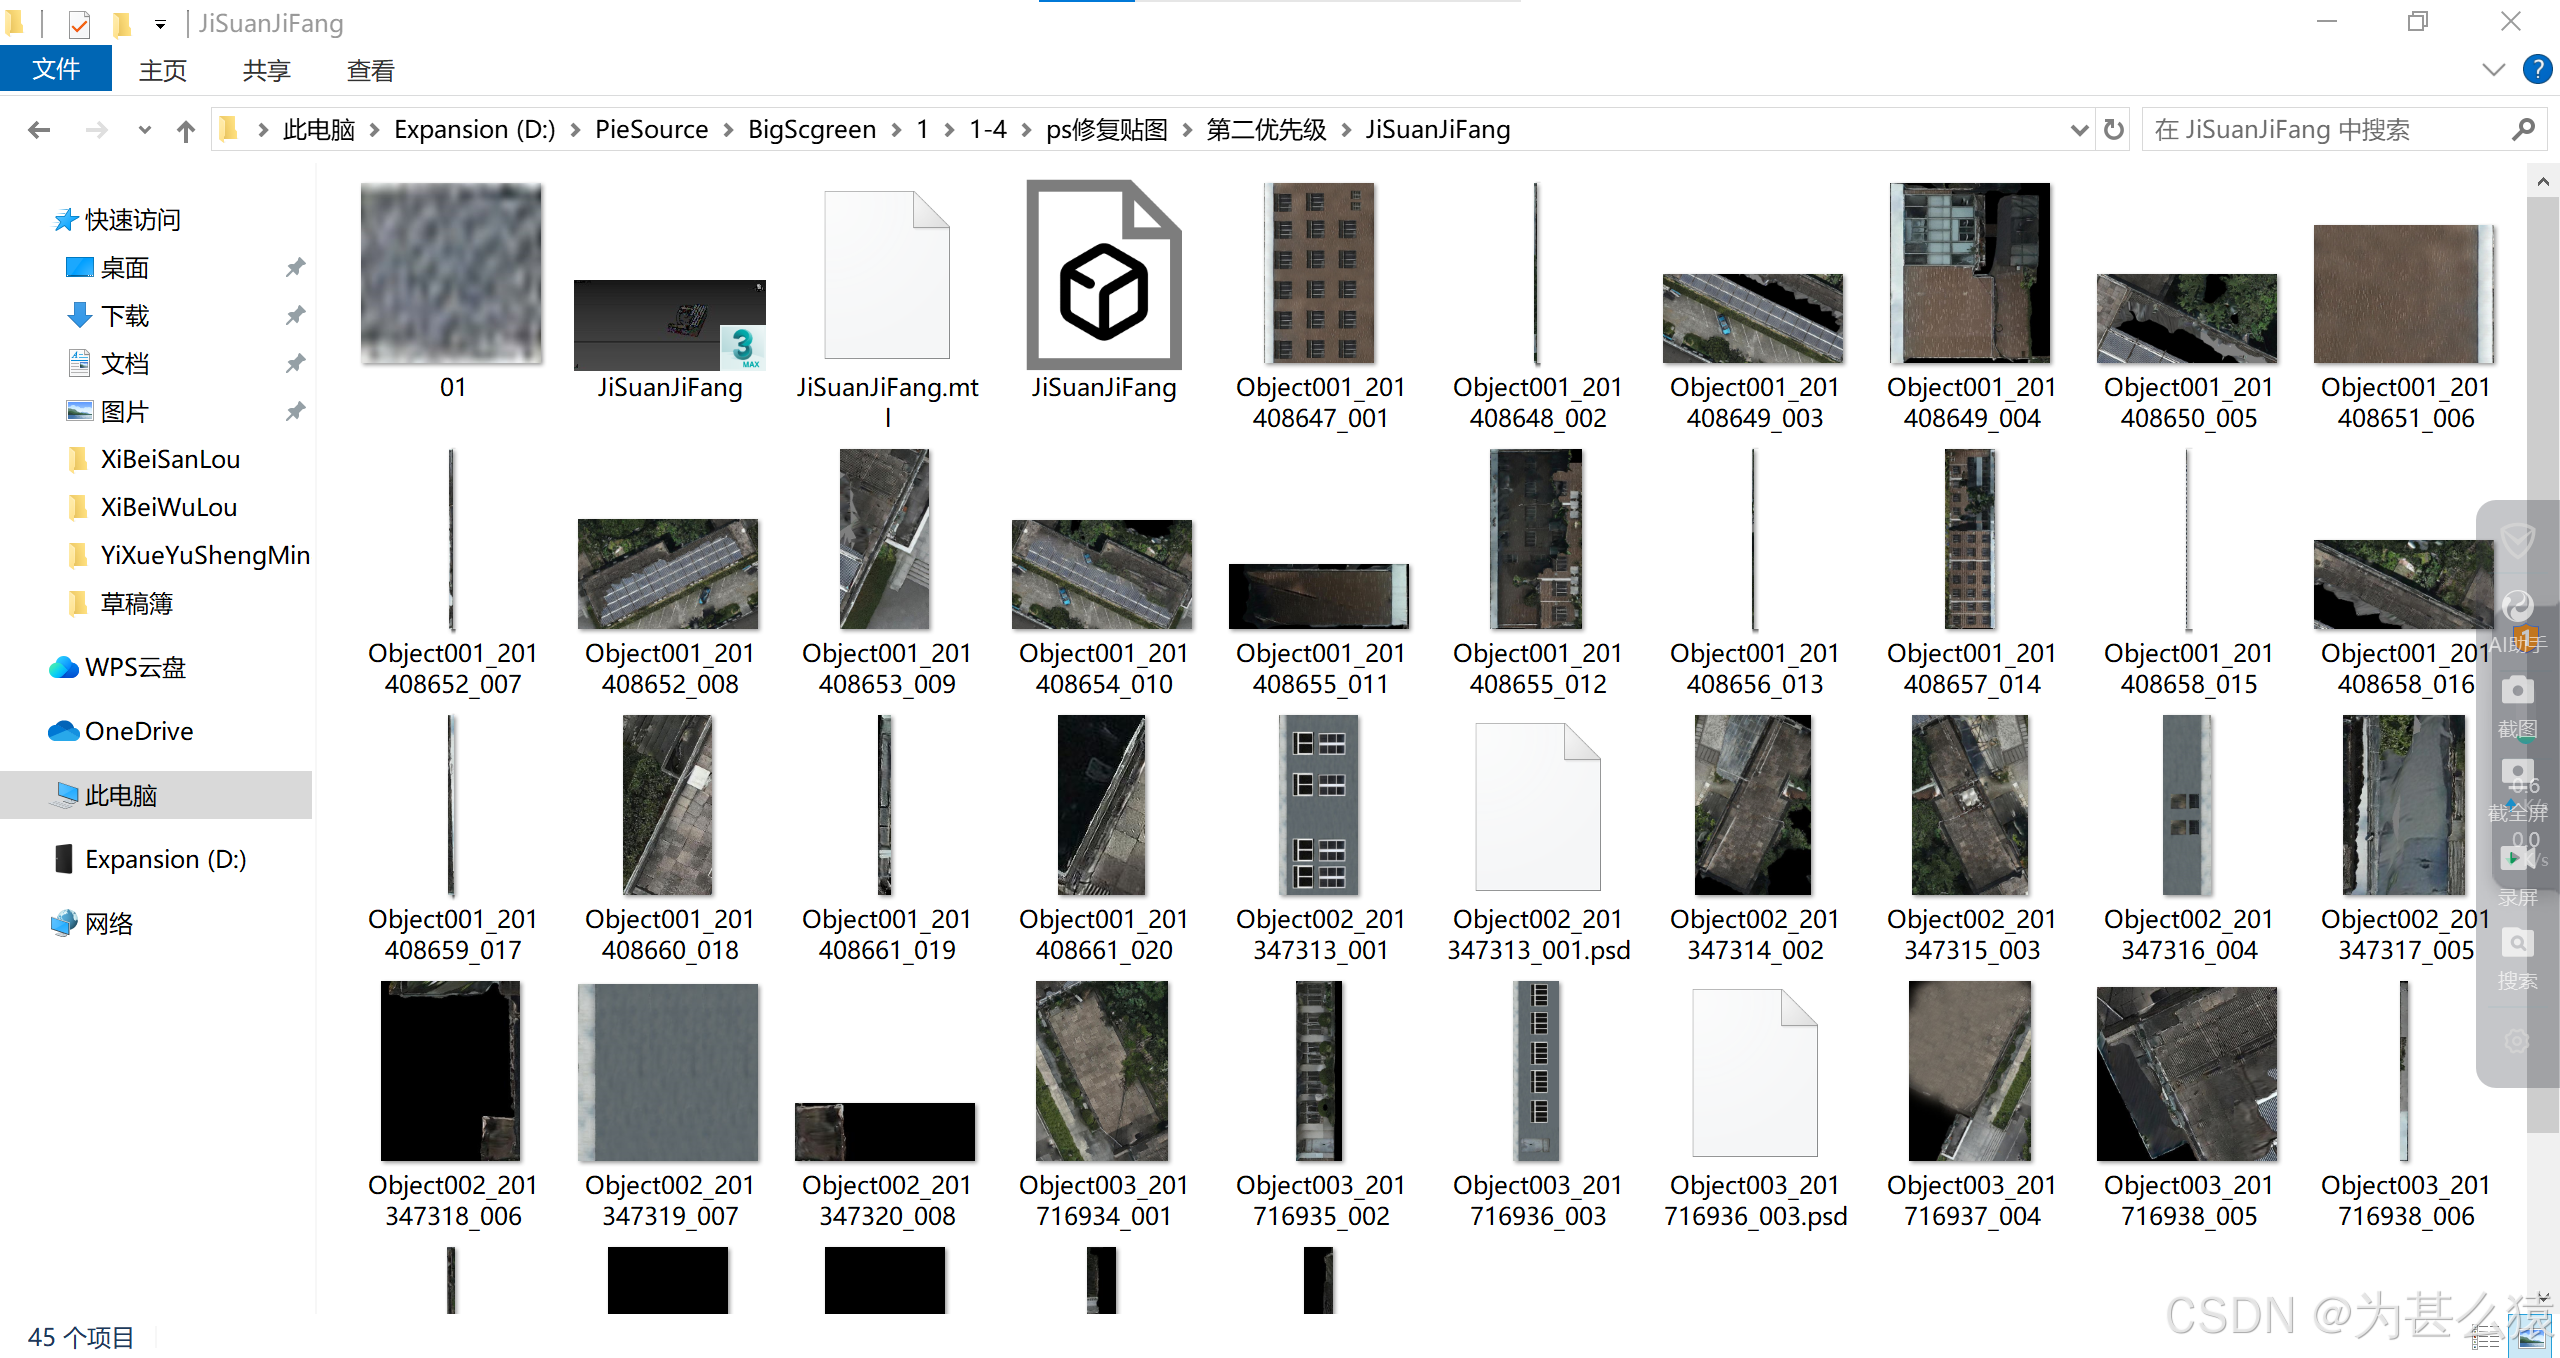Viewport: 2560px width, 1358px height.
Task: Click ps修复贴图 in address breadcrumb
Action: point(1106,130)
